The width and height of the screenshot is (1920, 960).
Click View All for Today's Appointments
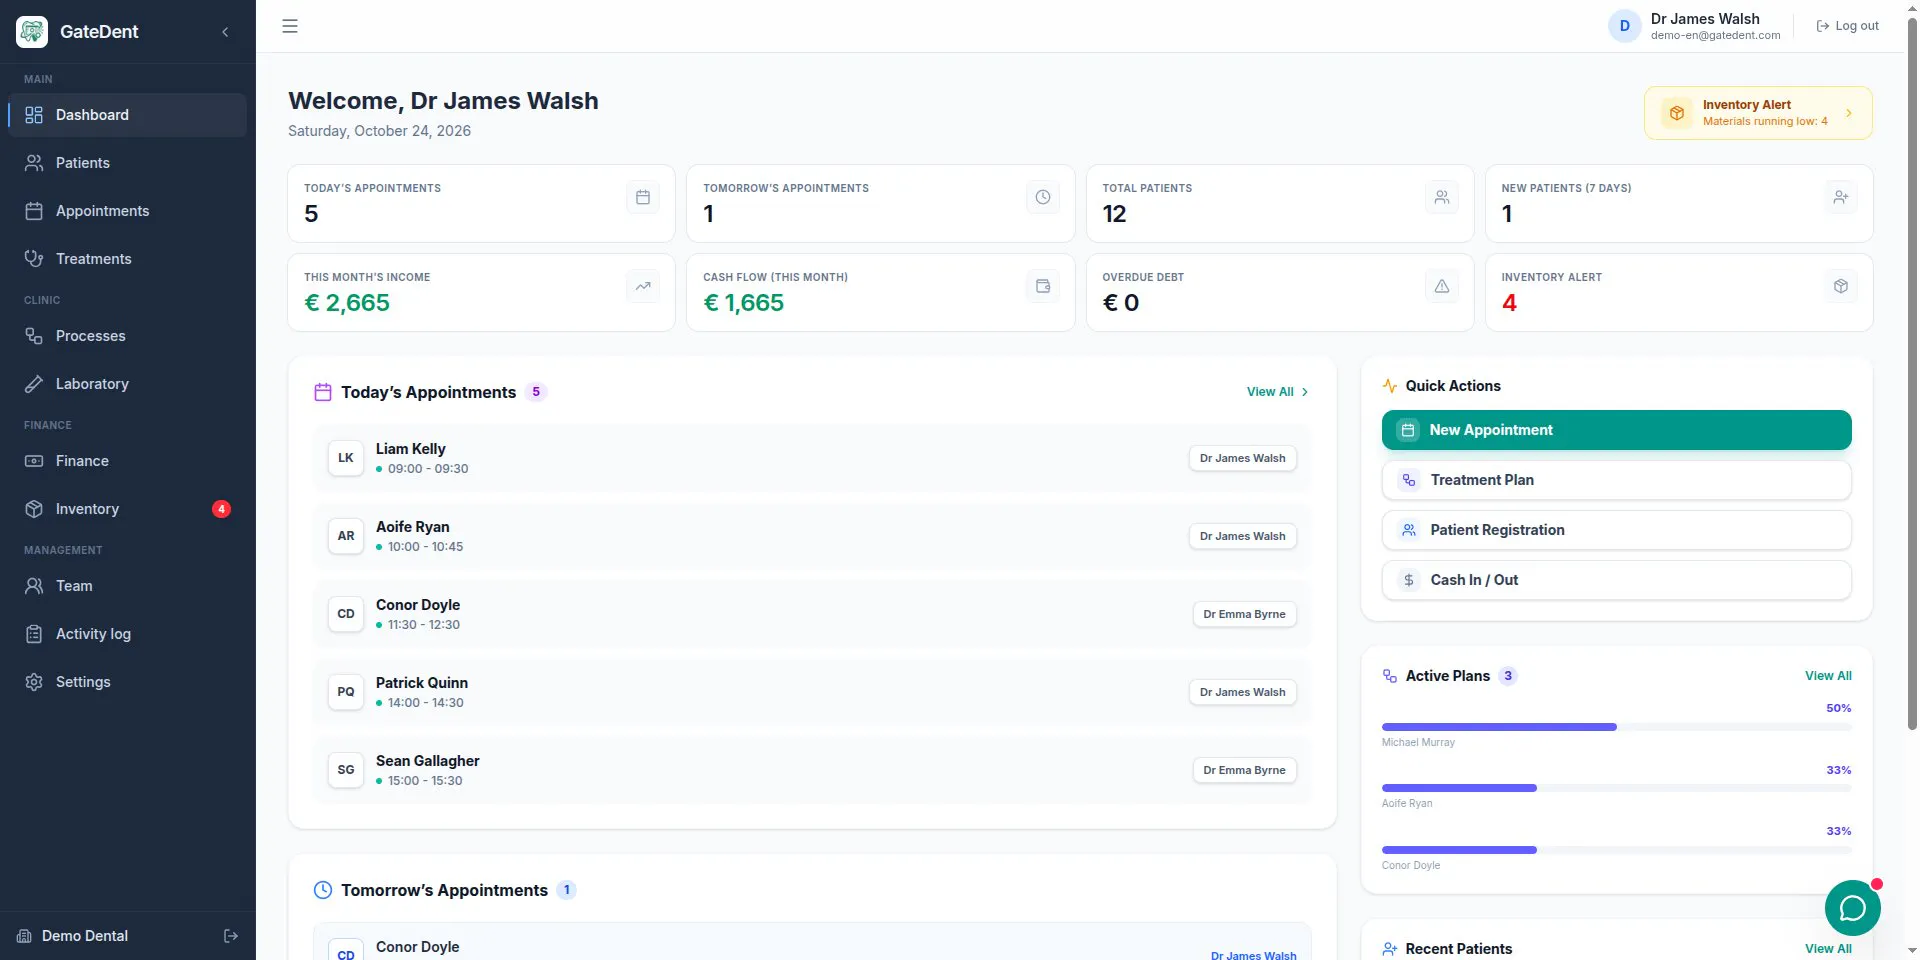1277,392
